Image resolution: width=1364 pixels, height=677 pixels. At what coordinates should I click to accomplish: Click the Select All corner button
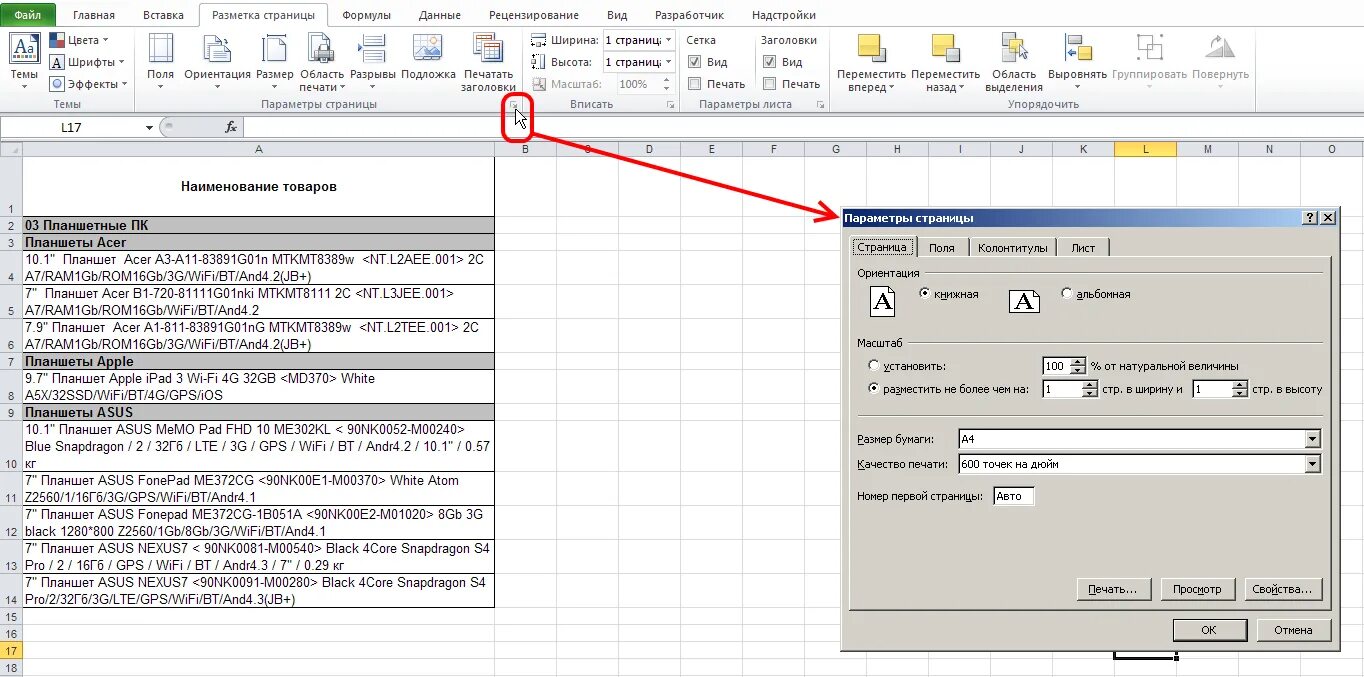[x=11, y=149]
